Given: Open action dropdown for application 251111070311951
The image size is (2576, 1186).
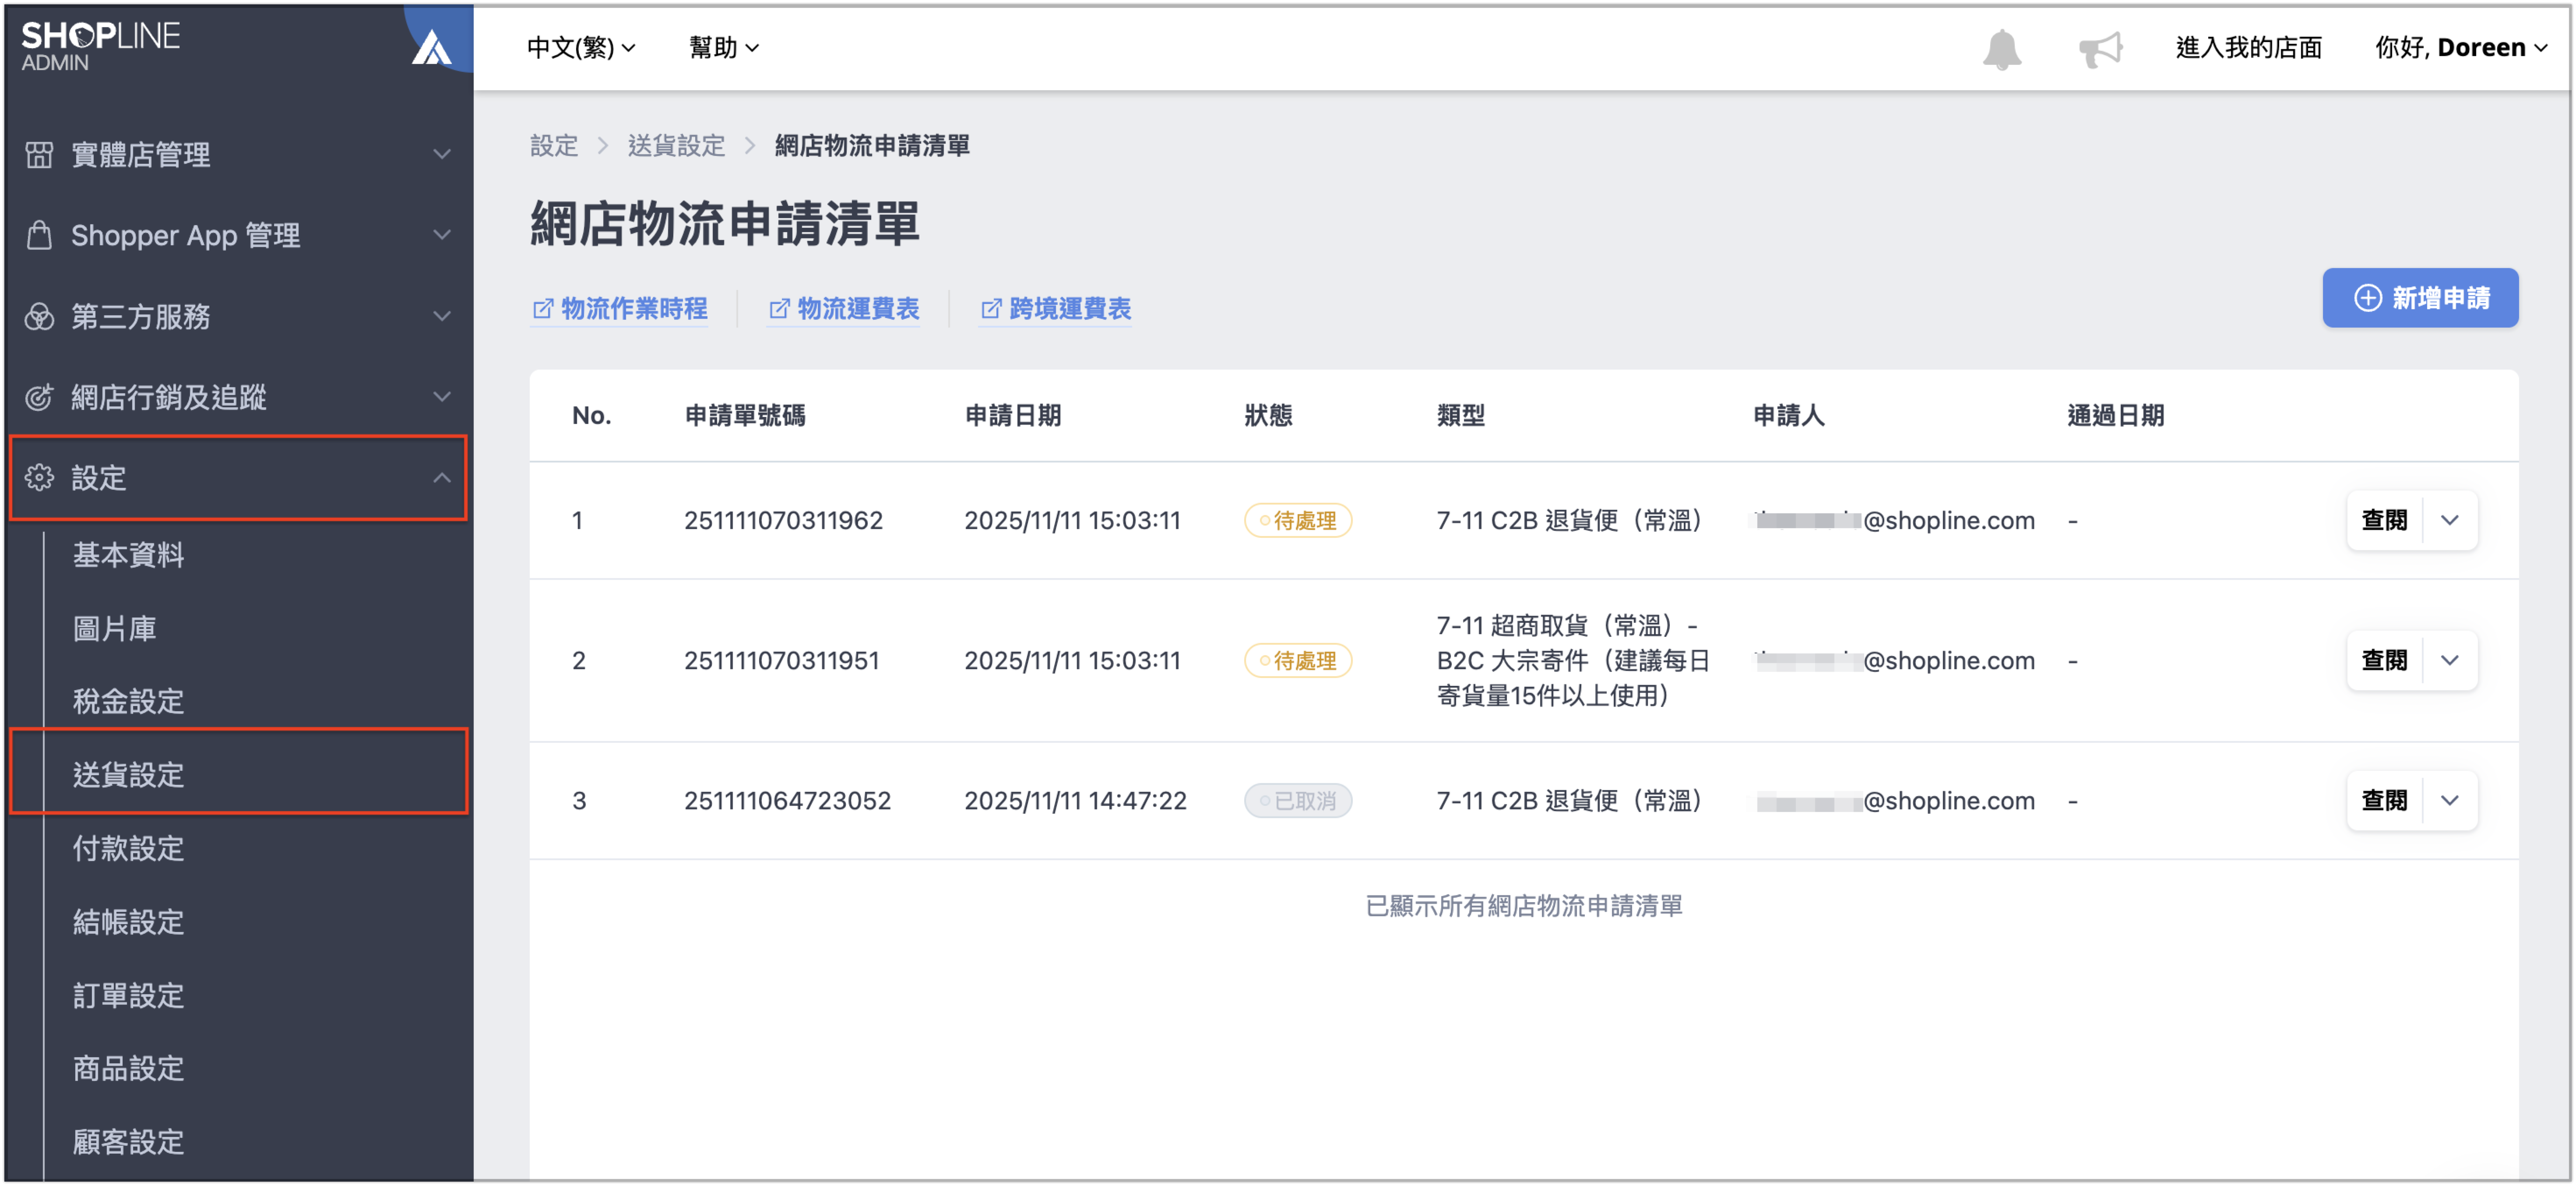Looking at the screenshot, I should pyautogui.click(x=2449, y=660).
